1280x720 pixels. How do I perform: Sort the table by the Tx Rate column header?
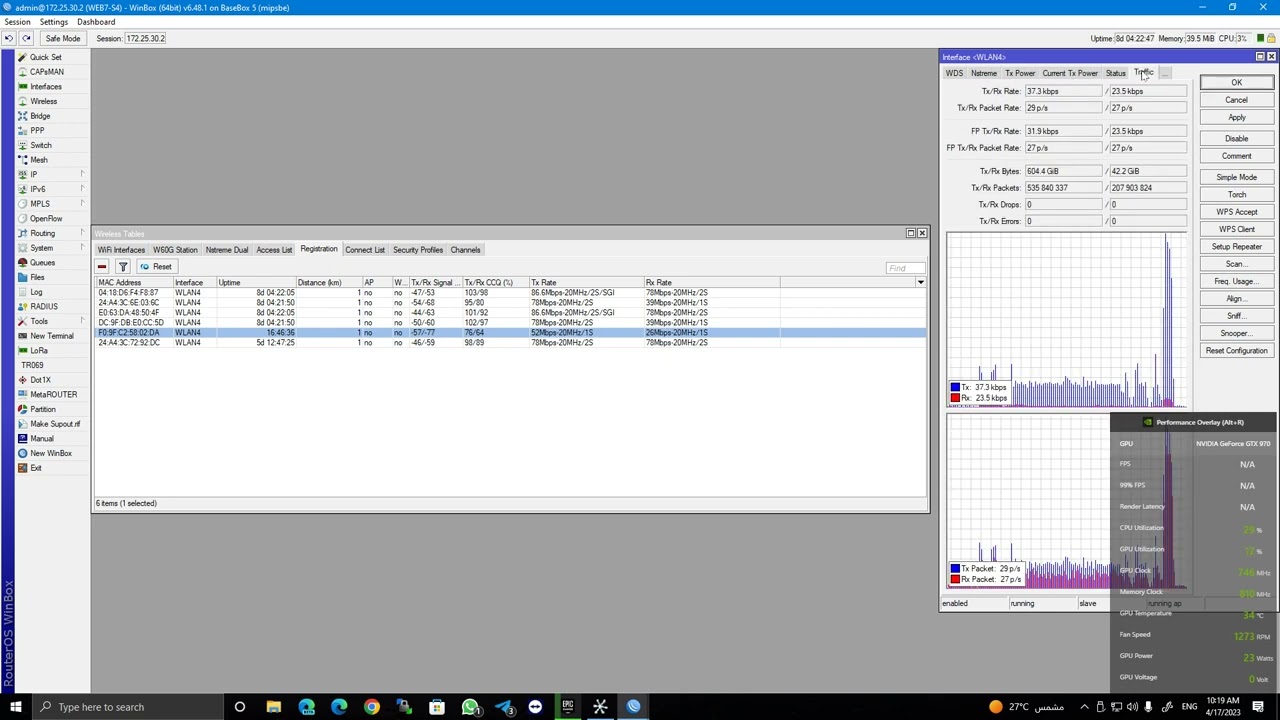coord(586,282)
